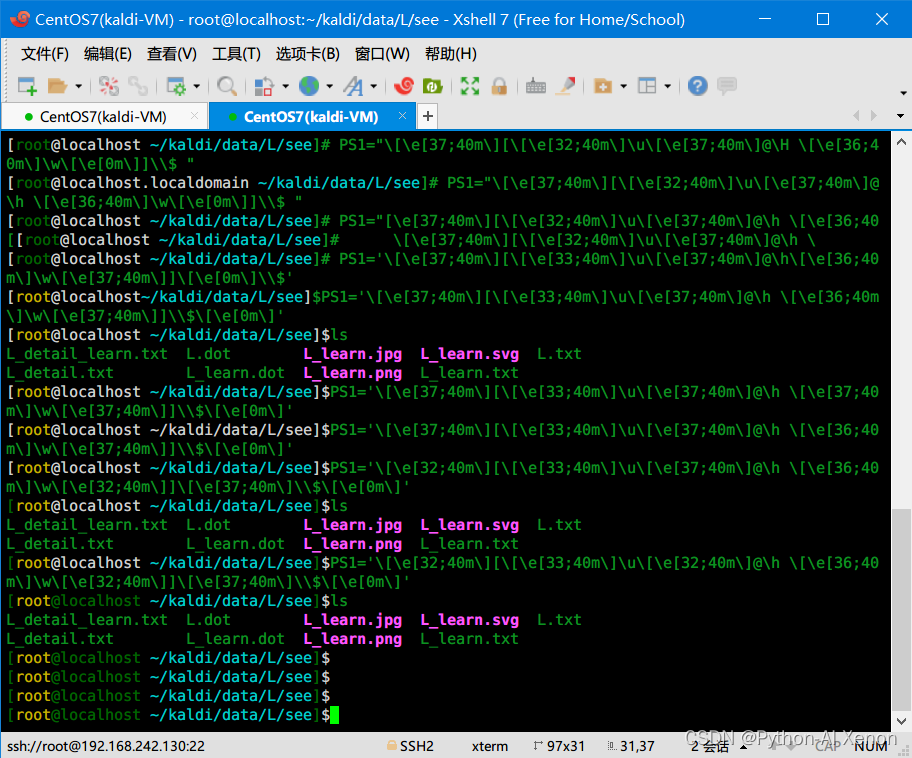The width and height of the screenshot is (912, 758).
Task: Open the blue Help question icon
Action: [697, 86]
